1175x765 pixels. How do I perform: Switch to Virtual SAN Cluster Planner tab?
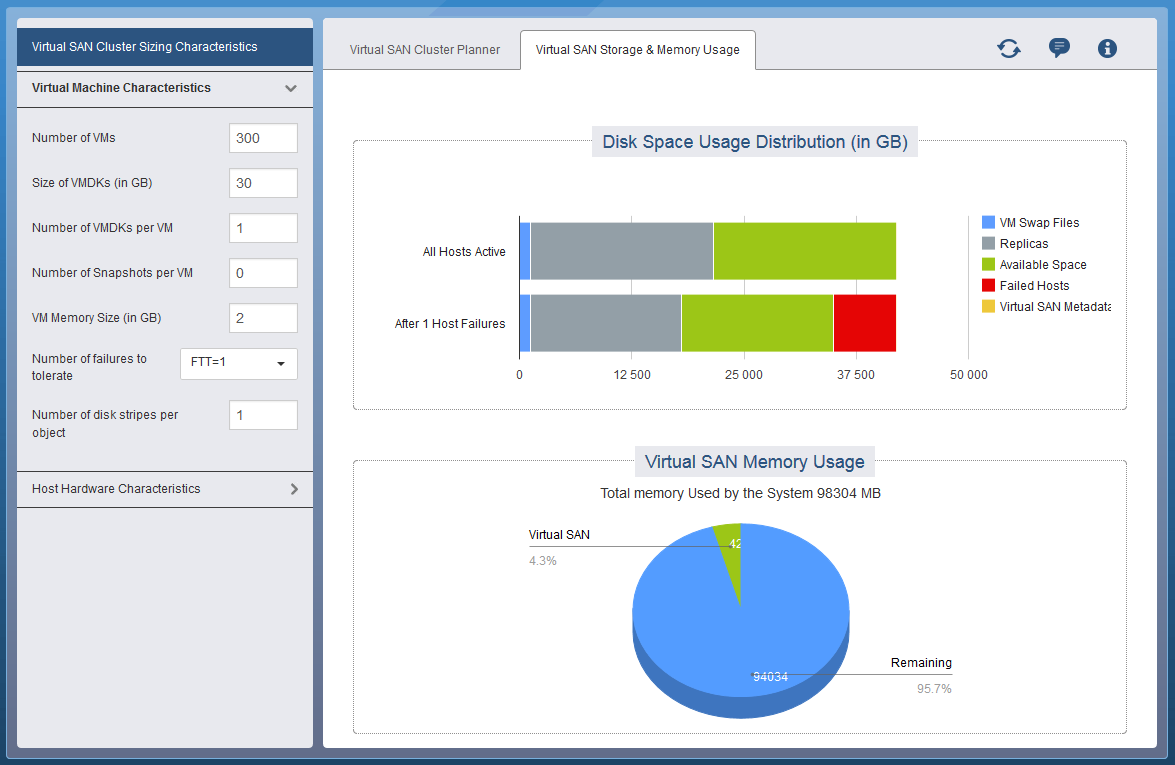pos(424,49)
